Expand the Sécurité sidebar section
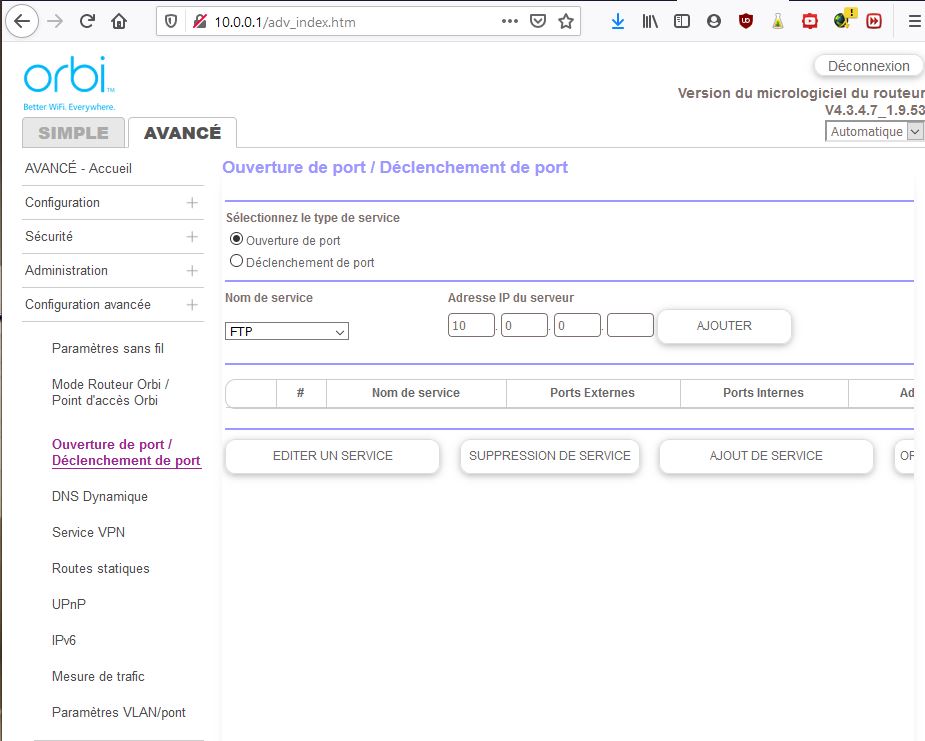Screen dimensions: 925x741 [x=191, y=237]
